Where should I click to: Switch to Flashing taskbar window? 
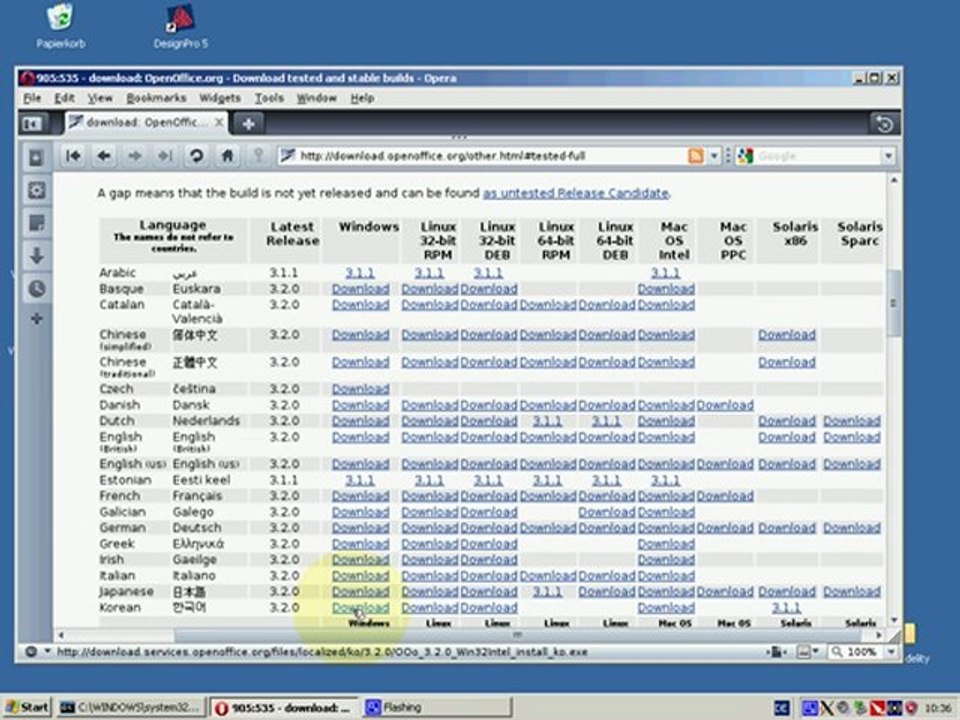(x=436, y=708)
